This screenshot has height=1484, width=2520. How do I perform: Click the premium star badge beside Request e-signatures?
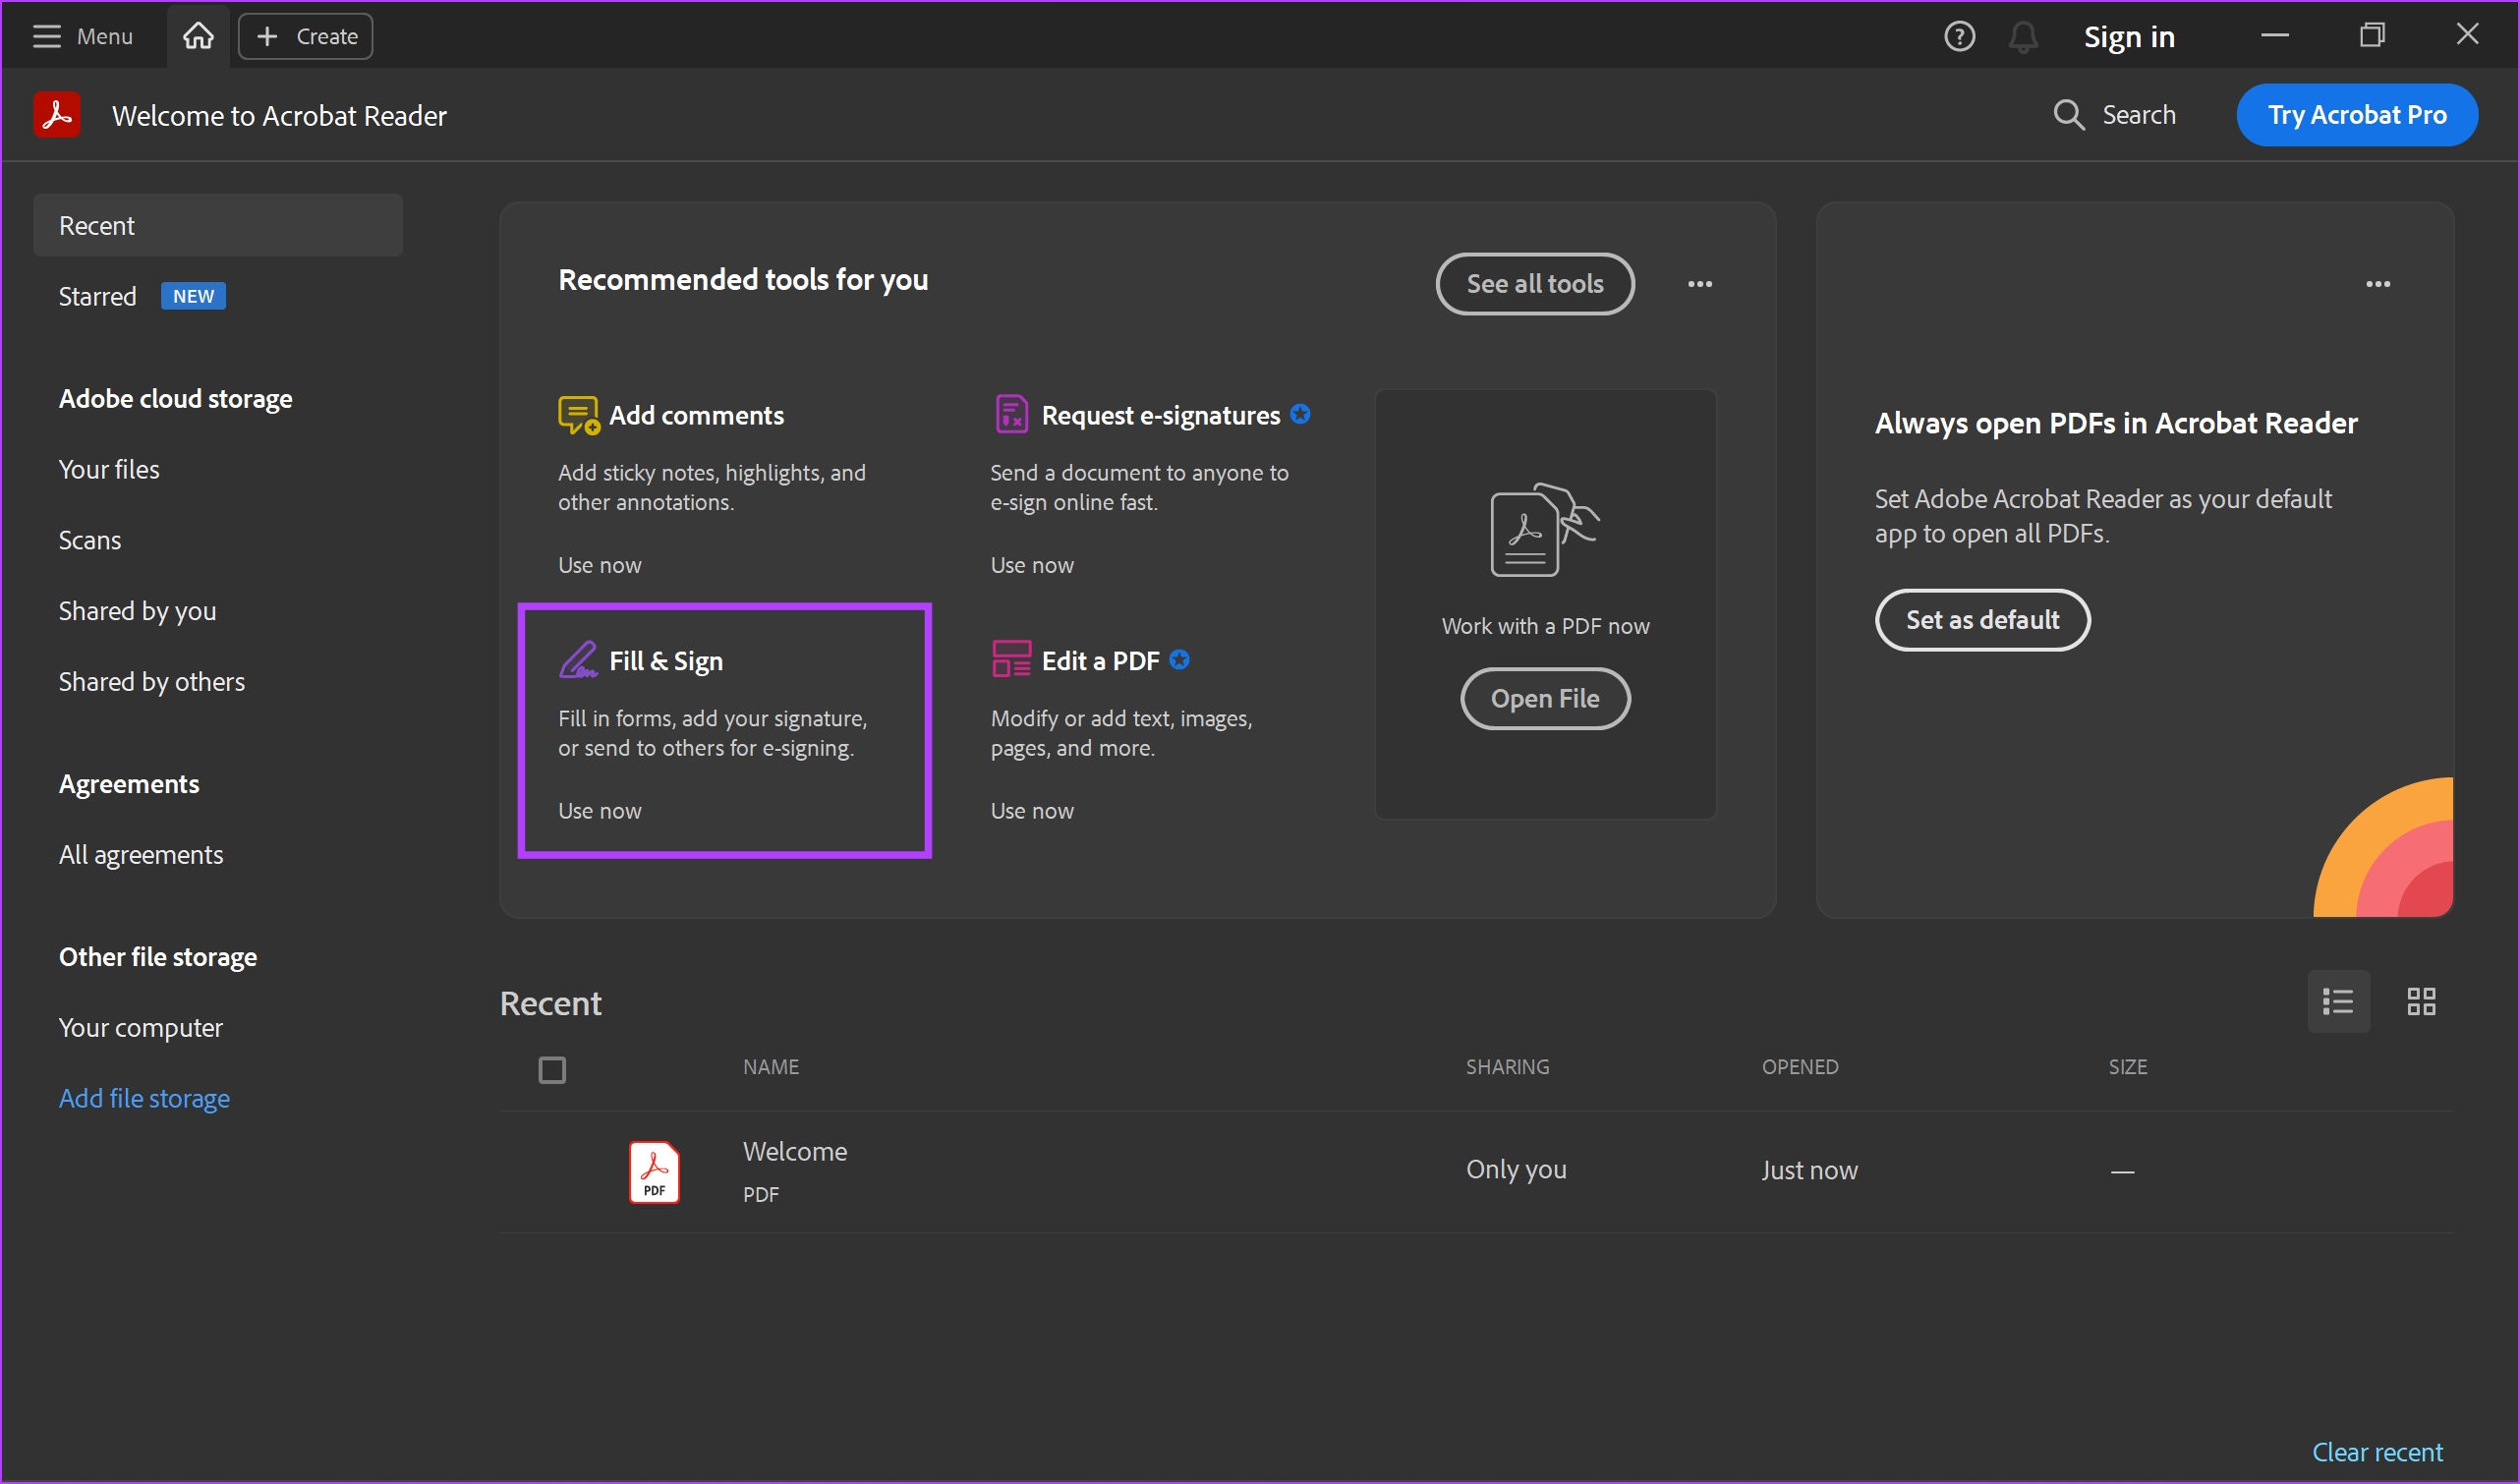click(x=1299, y=414)
